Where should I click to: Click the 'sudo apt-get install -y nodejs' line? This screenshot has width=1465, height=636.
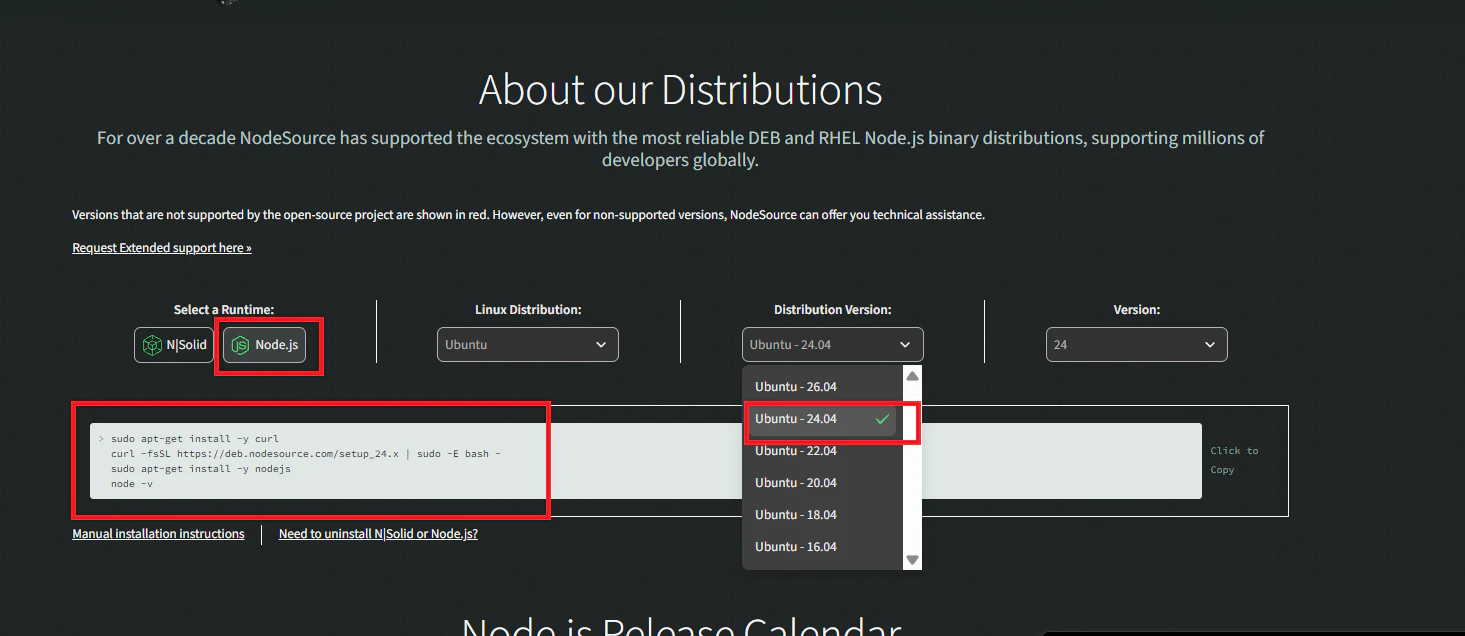(x=201, y=469)
